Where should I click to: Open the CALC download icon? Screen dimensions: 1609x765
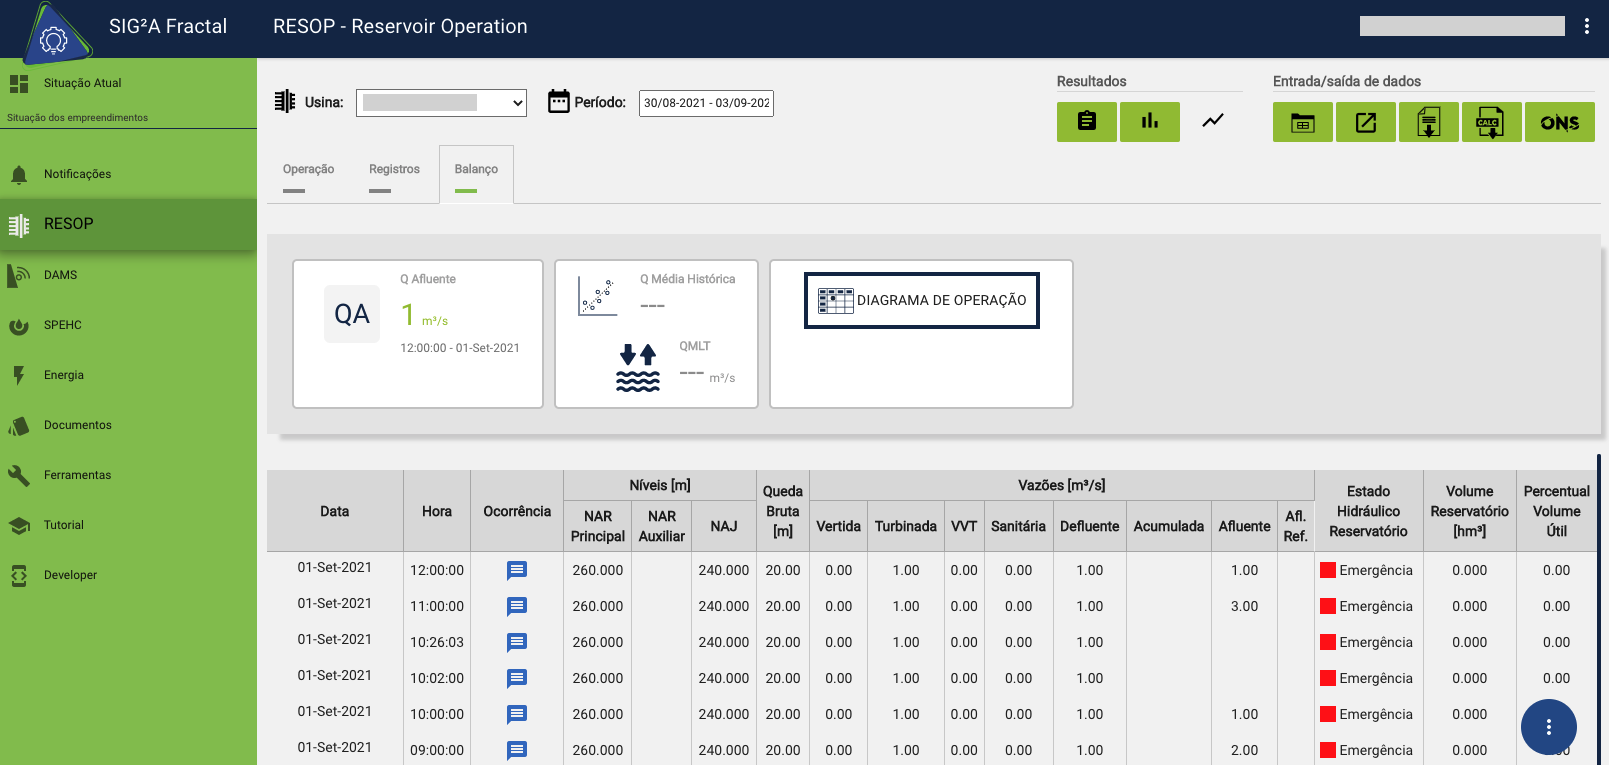tap(1490, 123)
